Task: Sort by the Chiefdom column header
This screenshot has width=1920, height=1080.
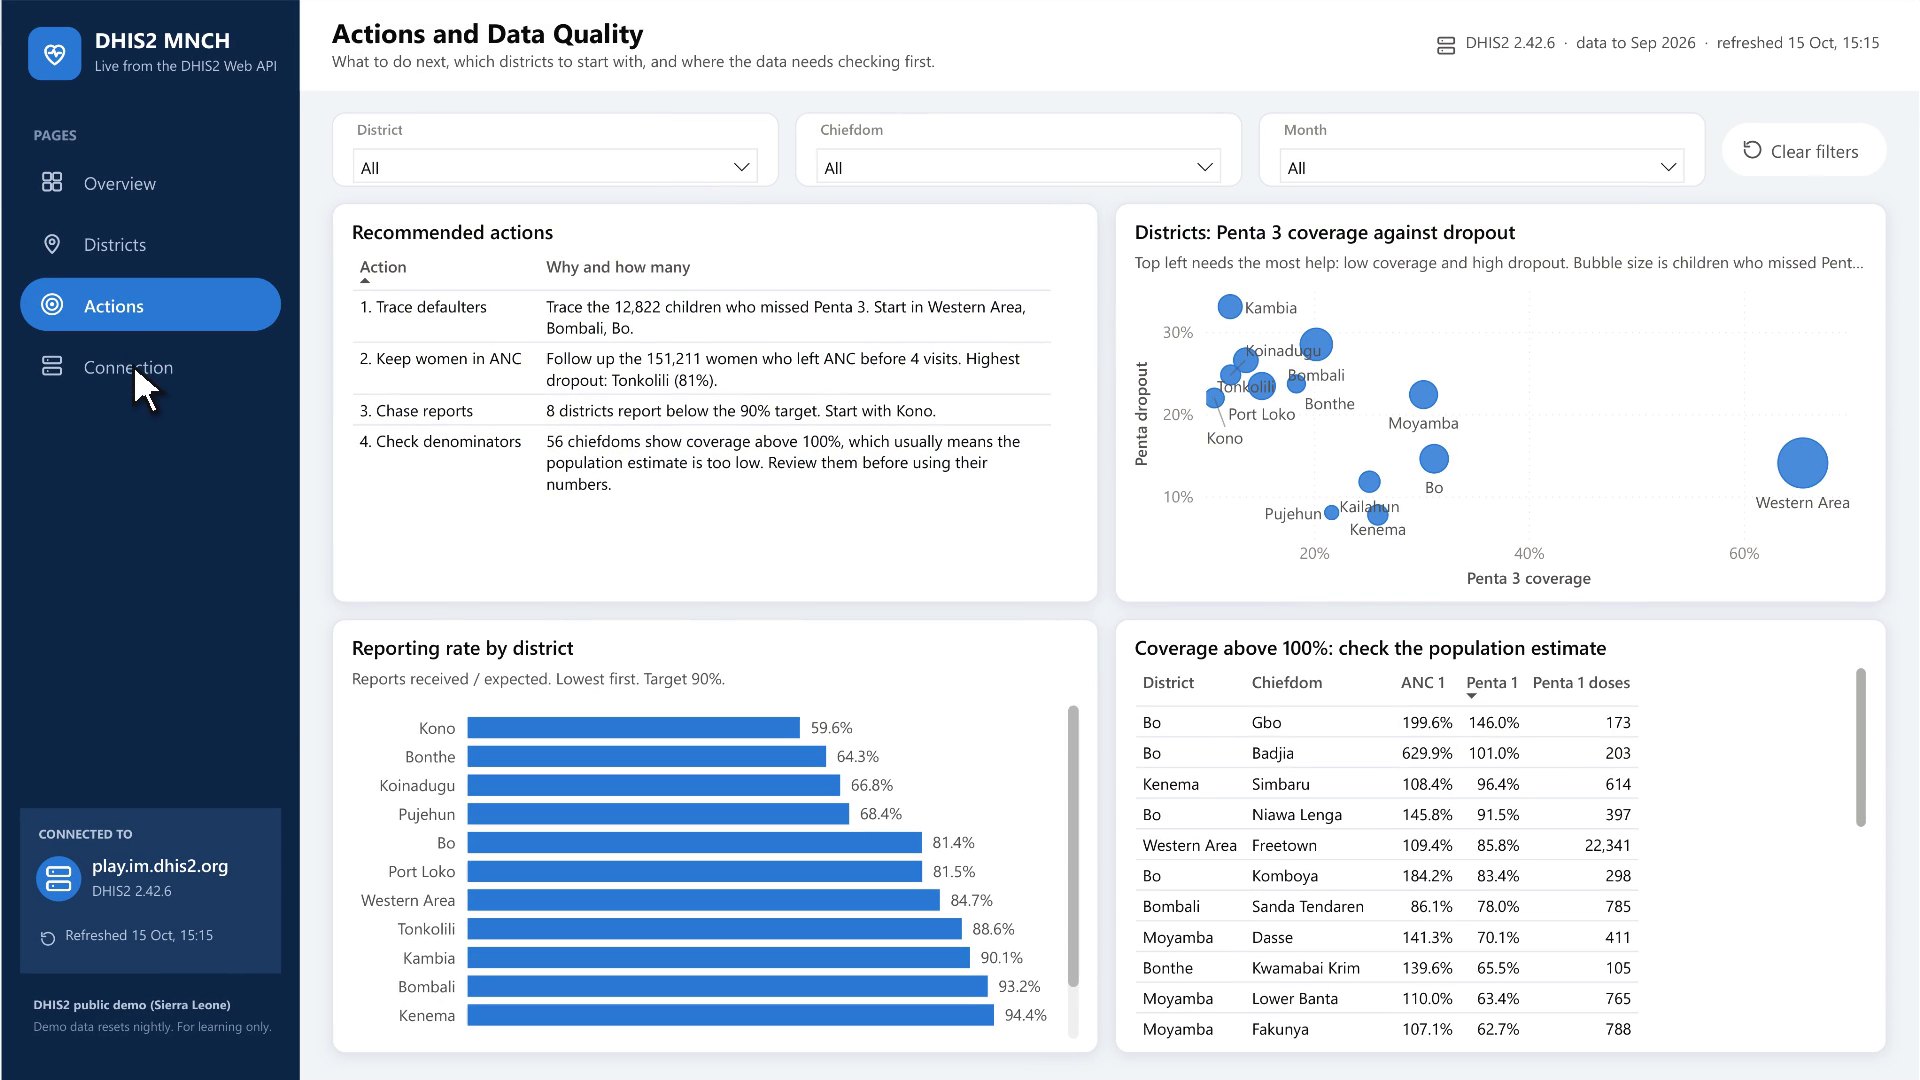Action: click(1286, 682)
